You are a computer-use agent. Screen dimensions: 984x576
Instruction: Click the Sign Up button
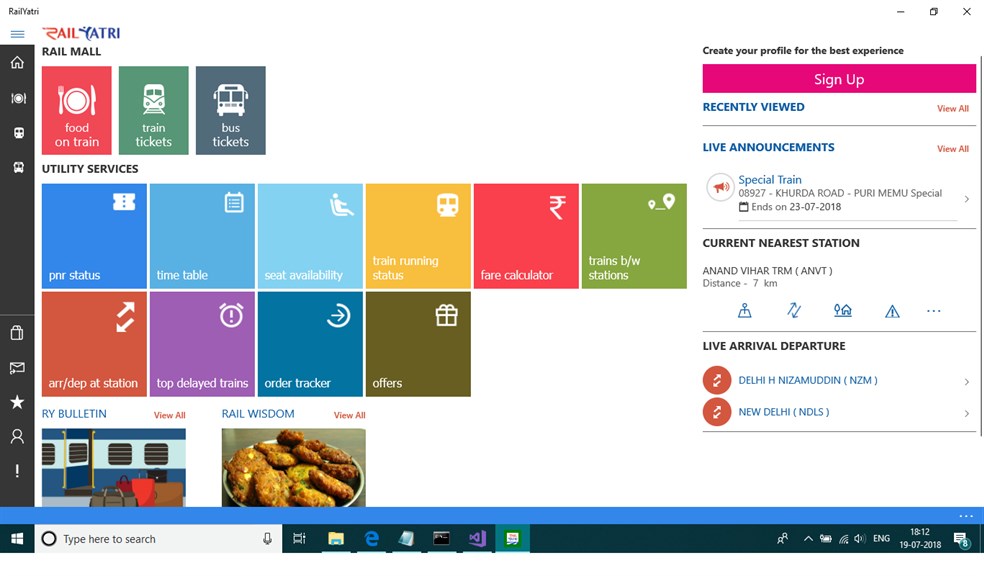click(x=839, y=79)
